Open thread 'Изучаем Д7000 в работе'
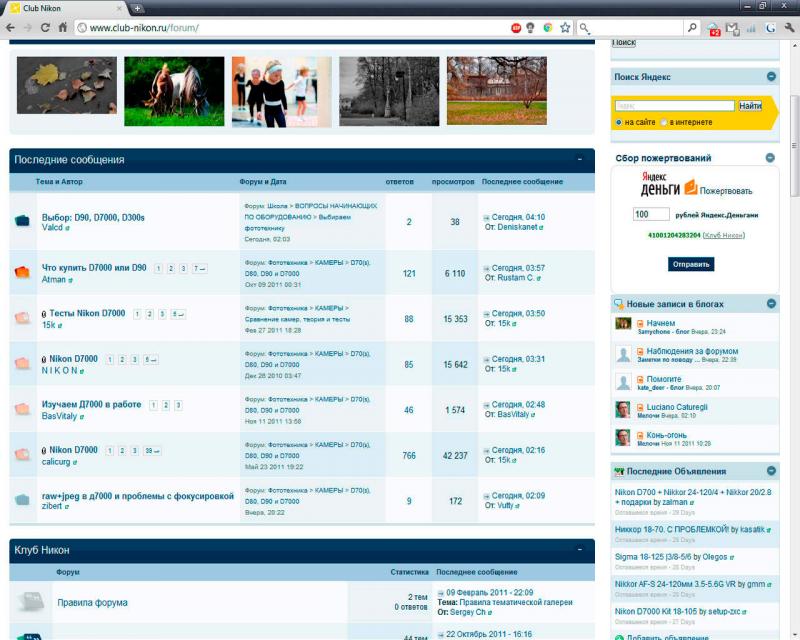The height and width of the screenshot is (640, 800). (91, 404)
